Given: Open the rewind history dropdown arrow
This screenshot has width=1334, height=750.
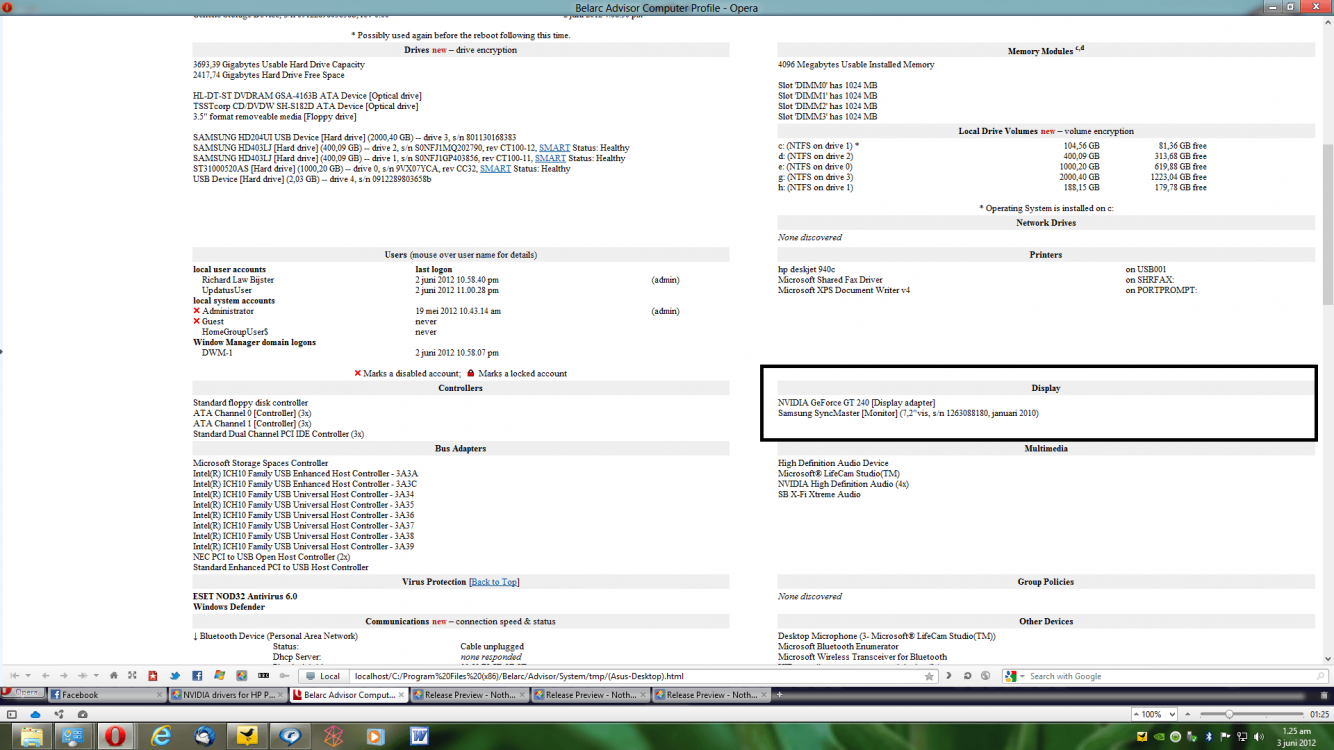Looking at the screenshot, I should (28, 676).
